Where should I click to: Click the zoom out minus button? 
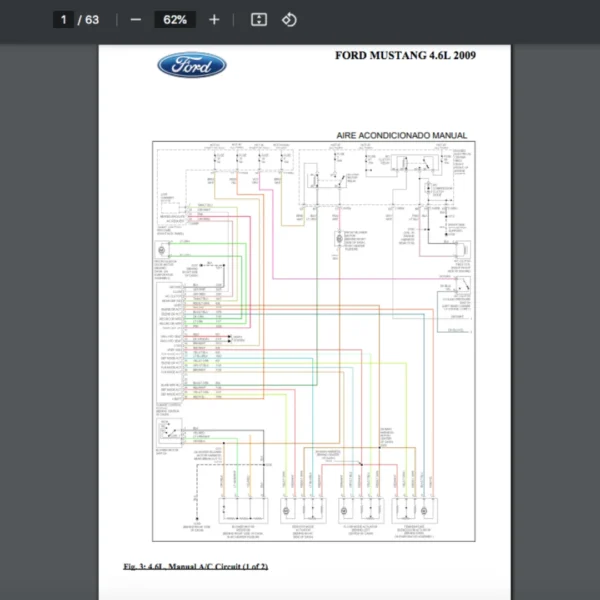tap(136, 19)
